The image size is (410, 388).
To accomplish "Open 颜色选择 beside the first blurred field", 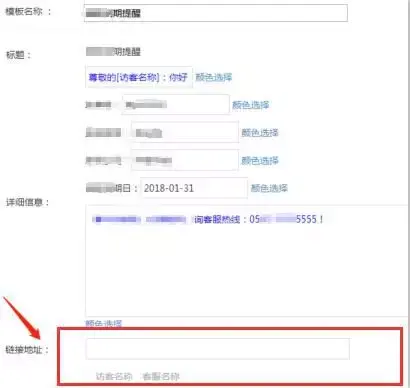I will (251, 105).
